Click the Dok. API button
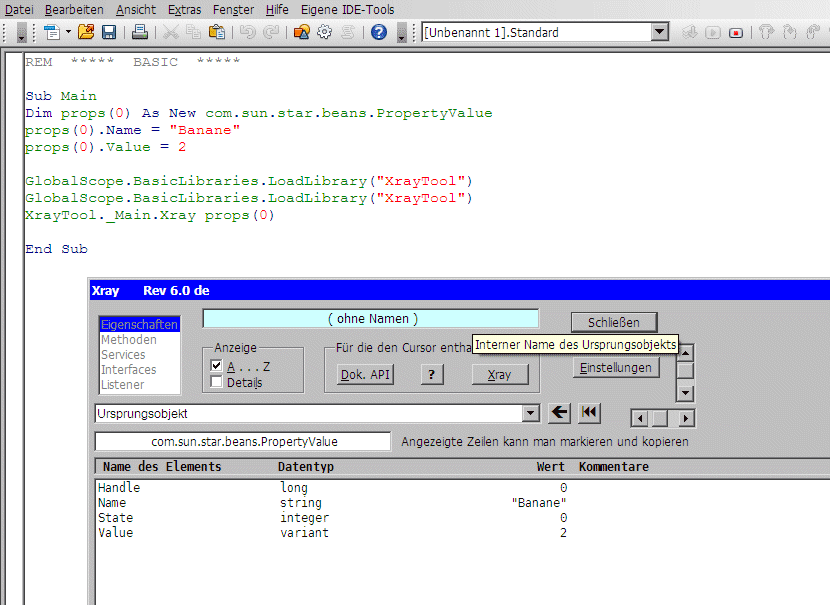The width and height of the screenshot is (830, 605). (x=364, y=375)
